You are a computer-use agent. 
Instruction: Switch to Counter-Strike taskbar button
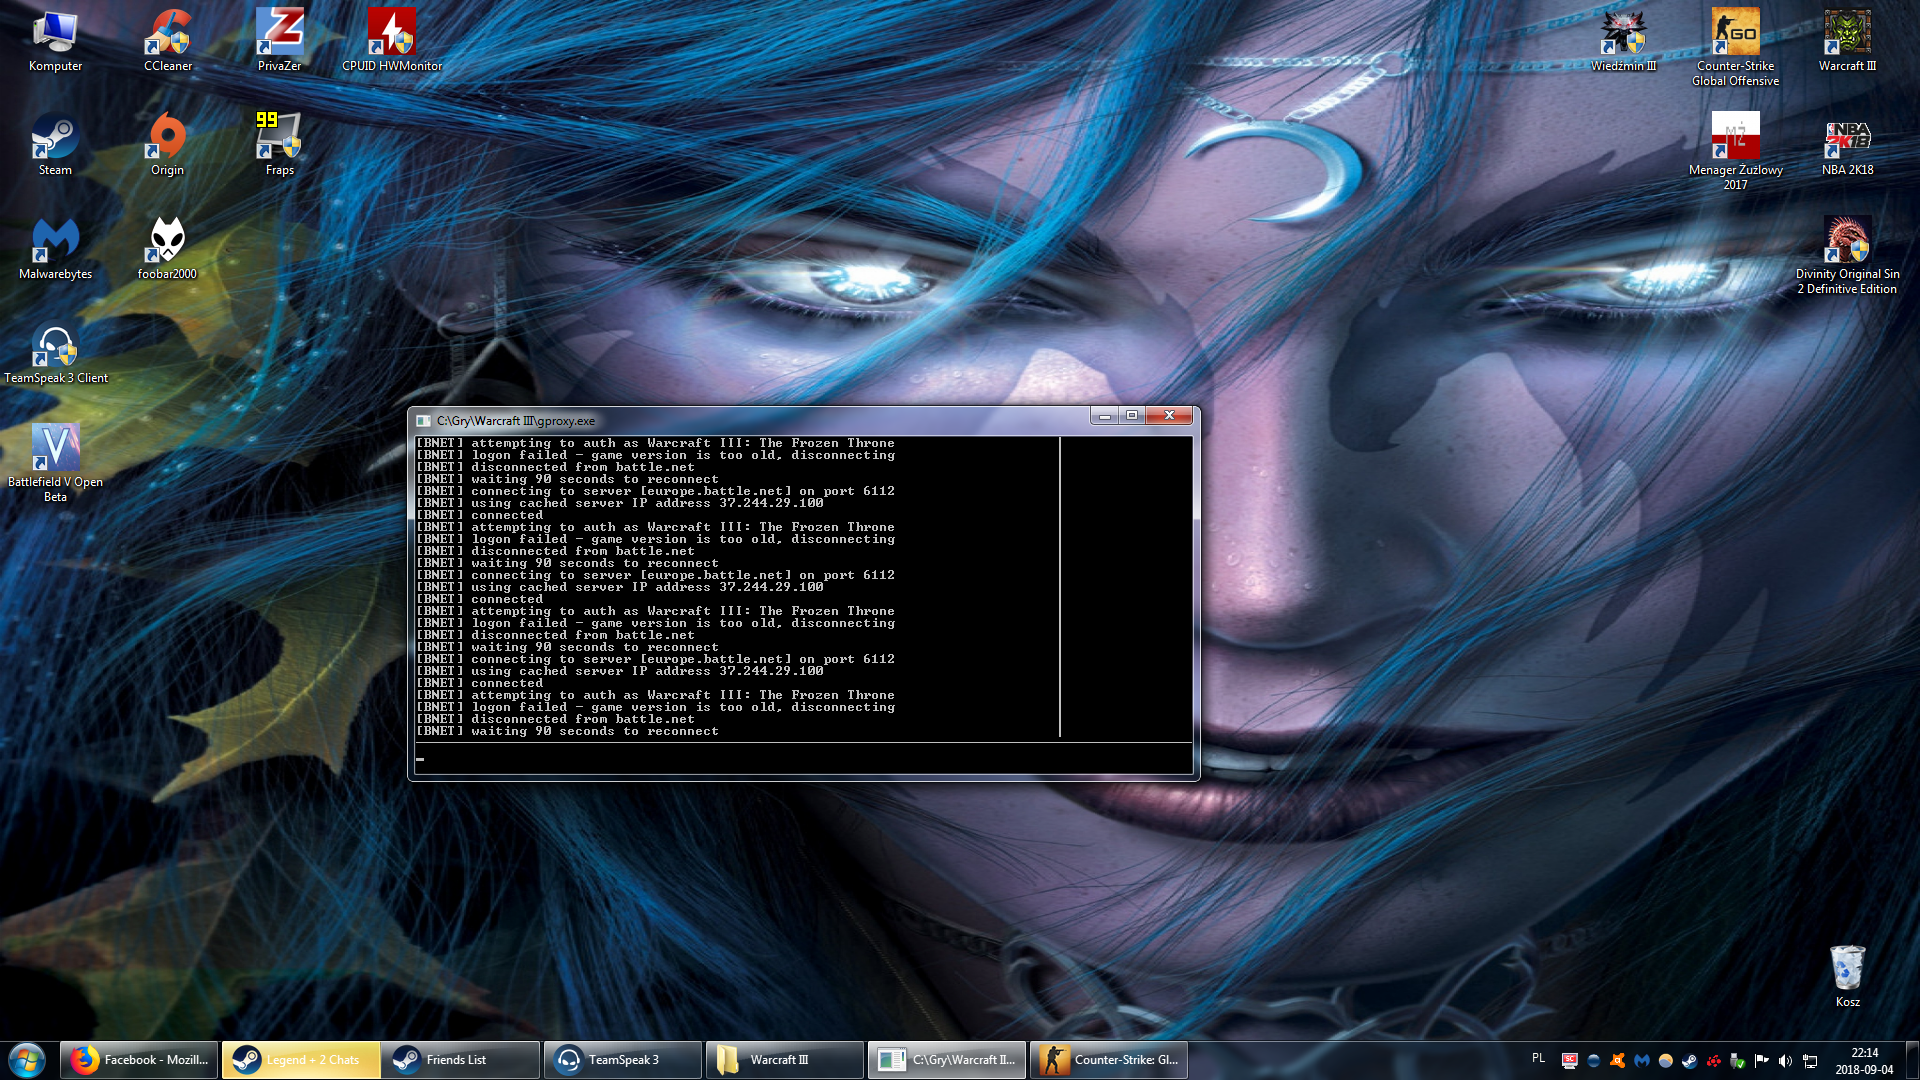(1109, 1060)
